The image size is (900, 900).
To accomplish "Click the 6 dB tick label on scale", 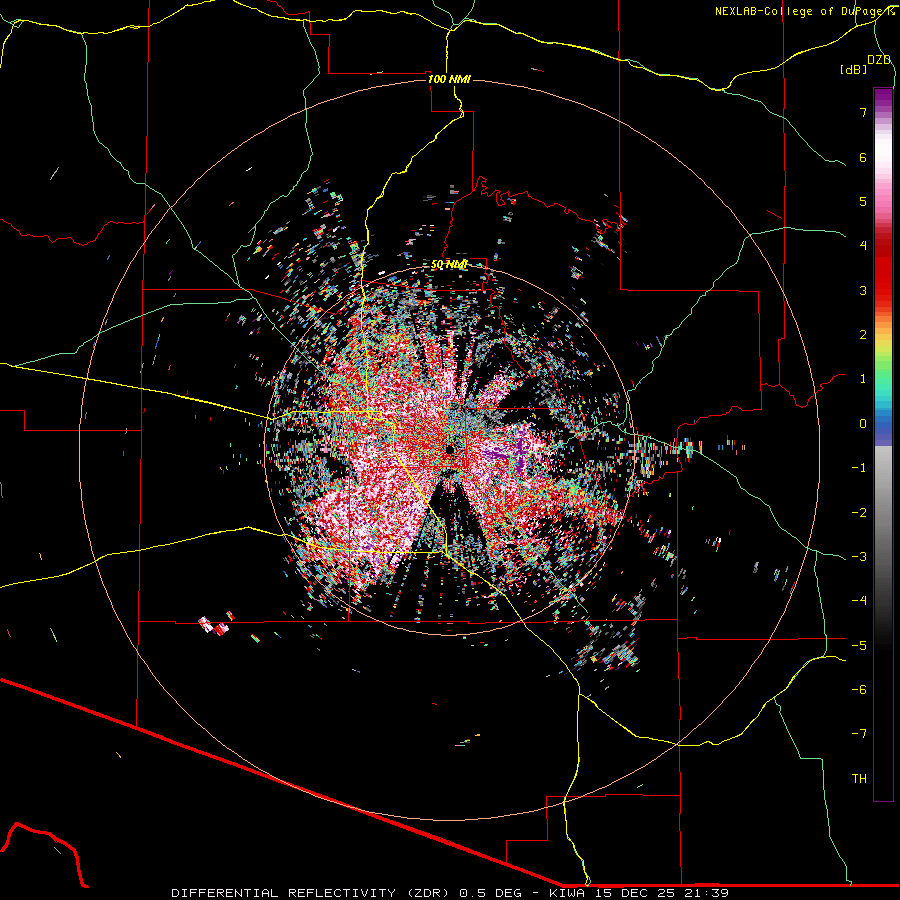I will pos(863,157).
